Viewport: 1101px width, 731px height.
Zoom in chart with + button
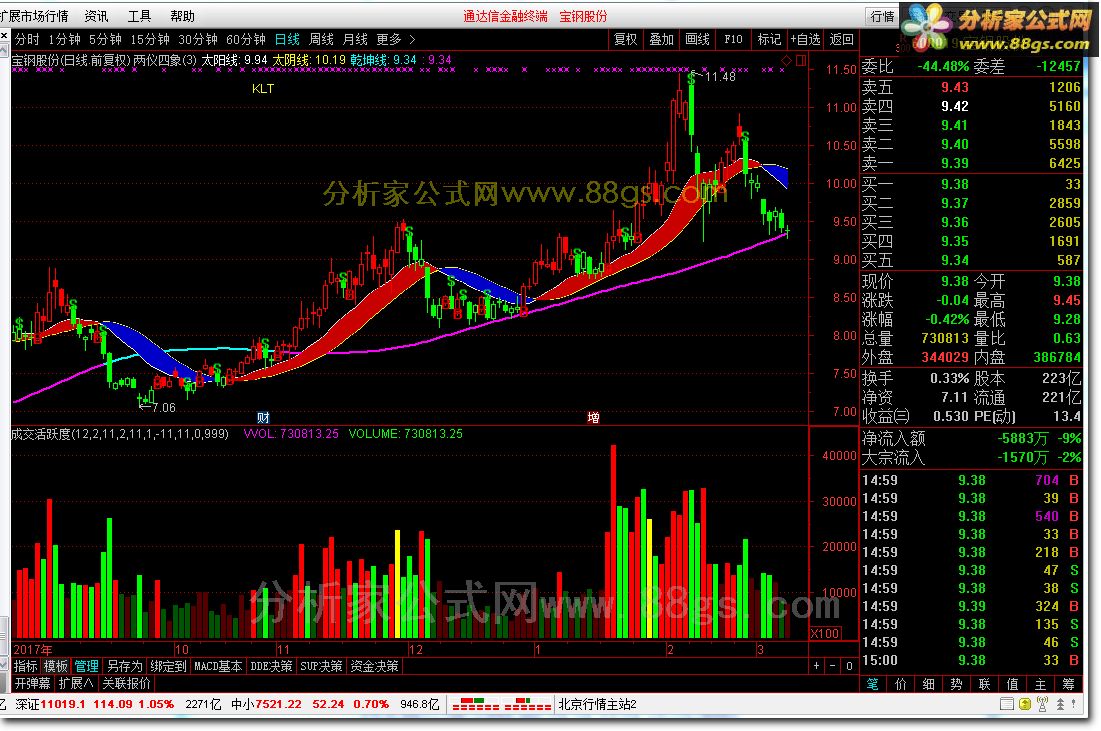point(816,666)
